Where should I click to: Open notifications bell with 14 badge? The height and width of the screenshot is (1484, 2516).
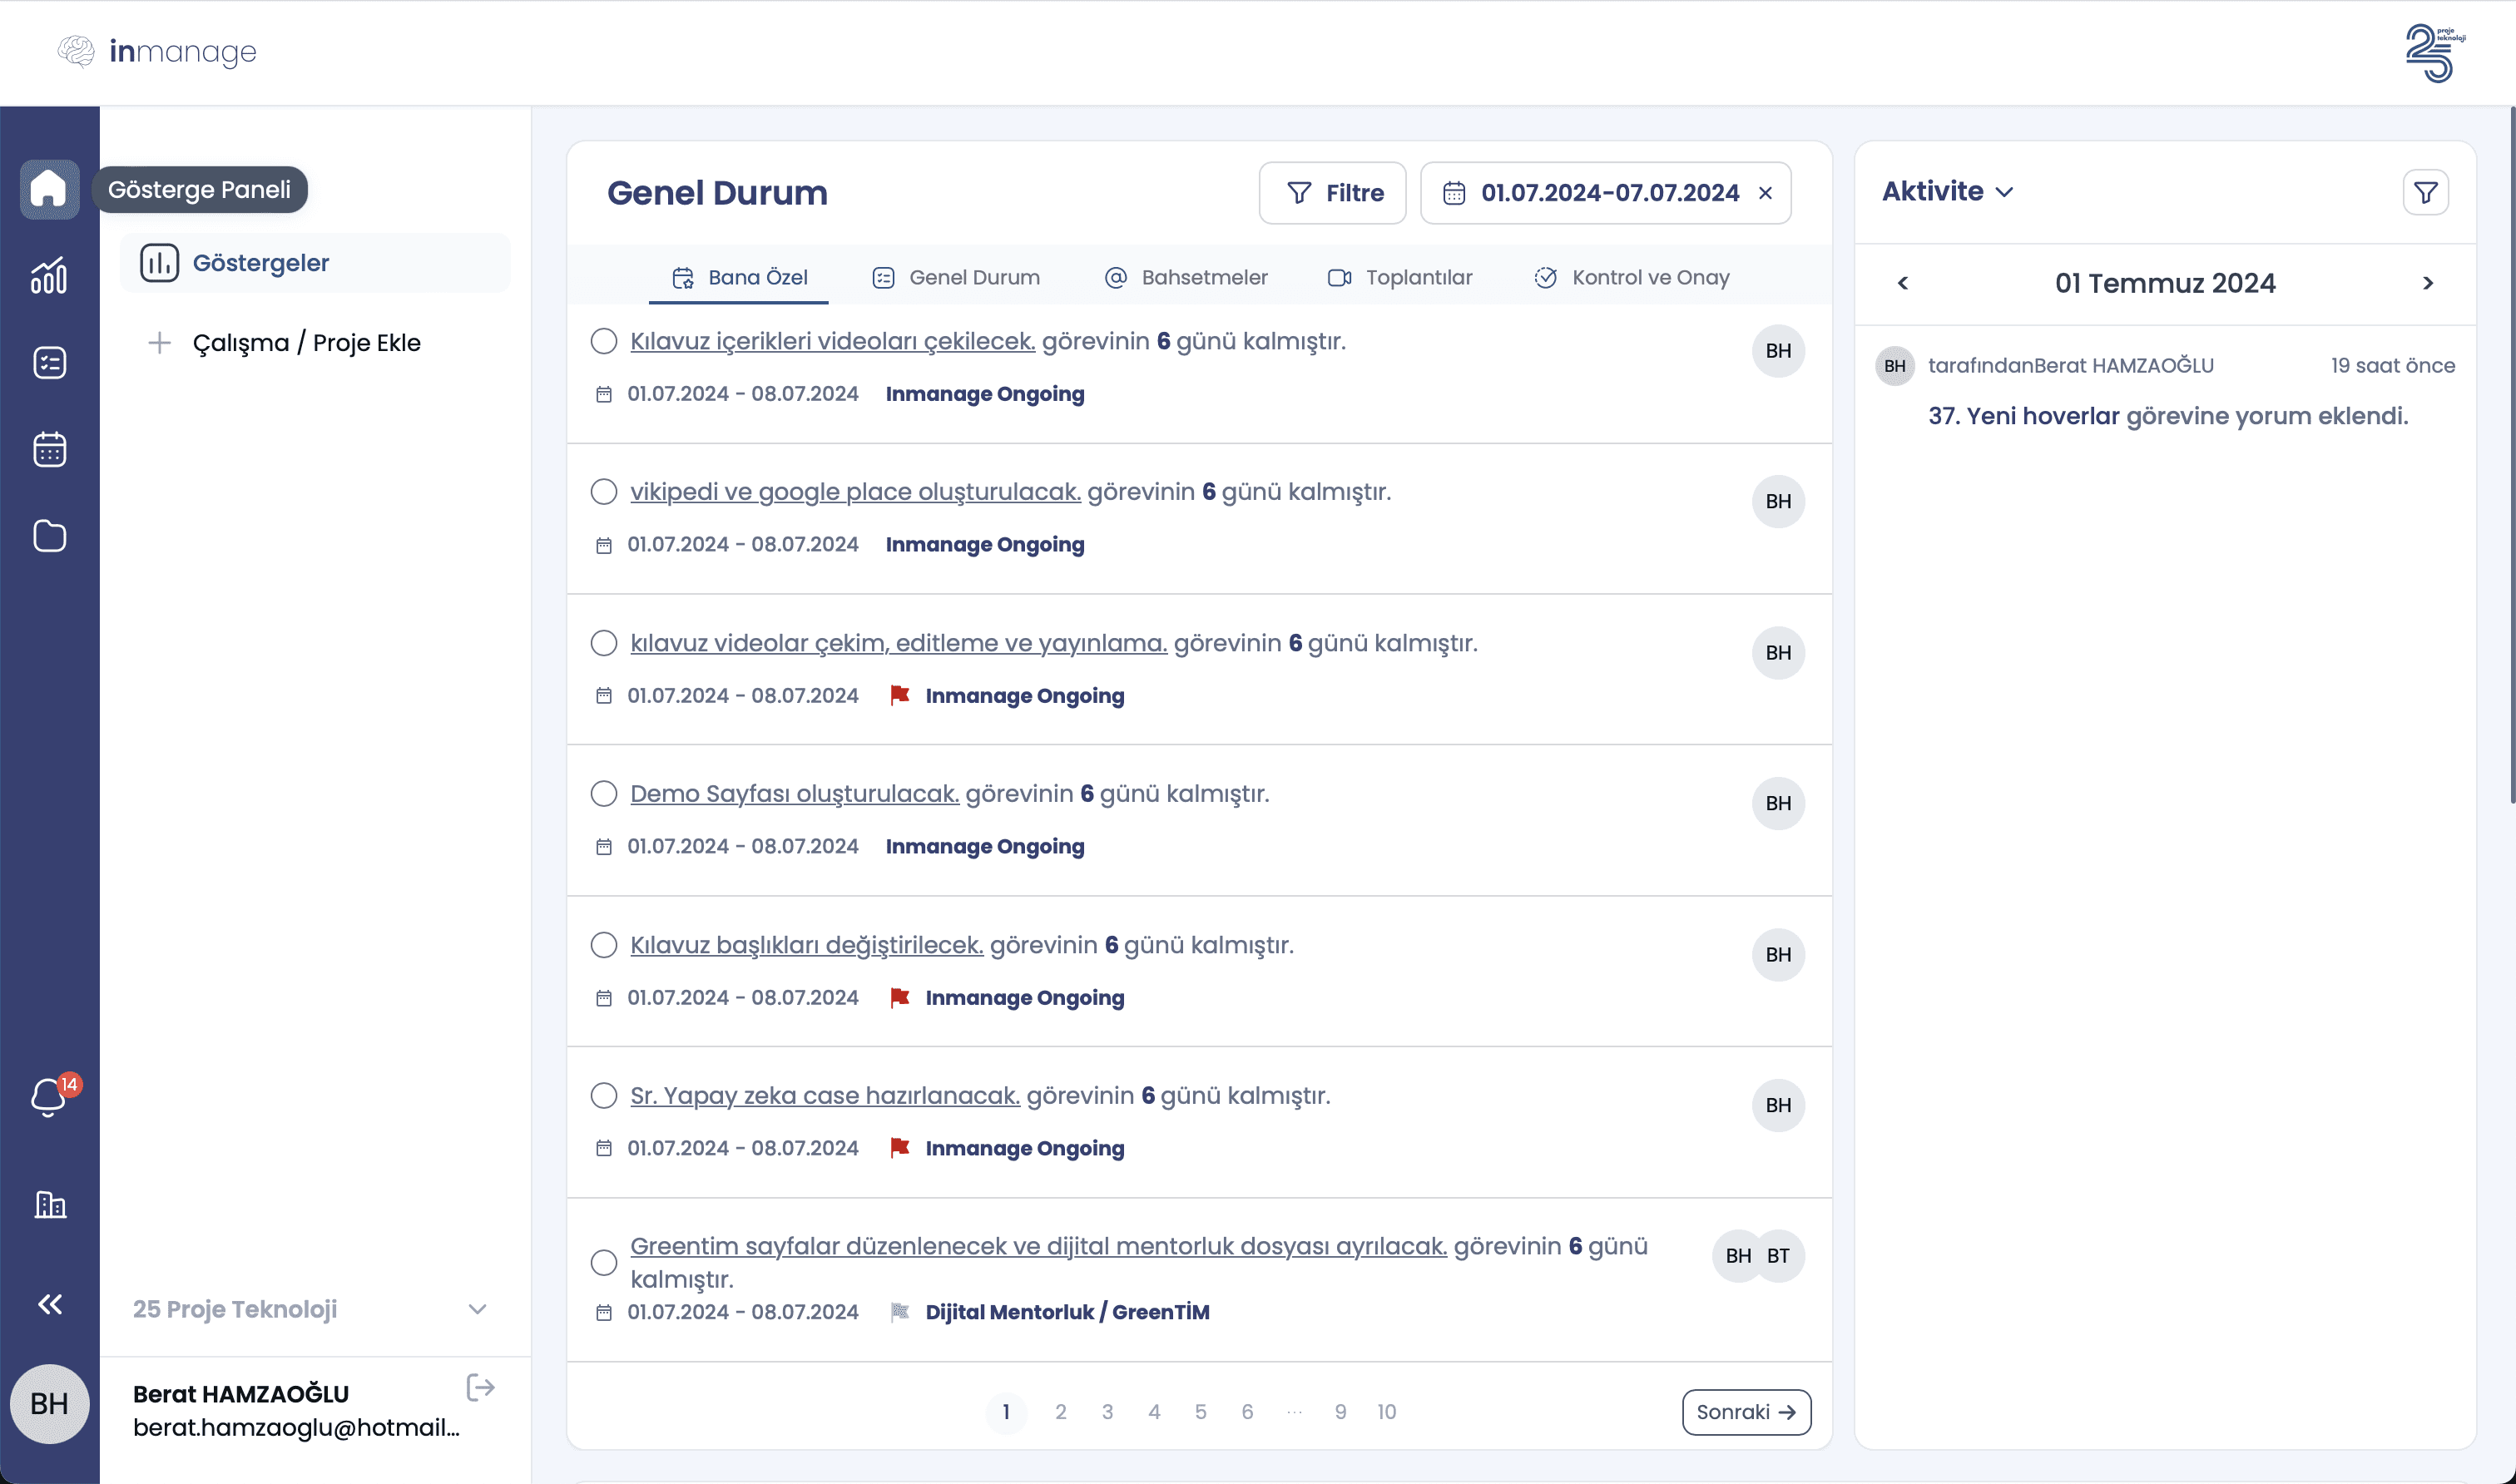point(49,1097)
